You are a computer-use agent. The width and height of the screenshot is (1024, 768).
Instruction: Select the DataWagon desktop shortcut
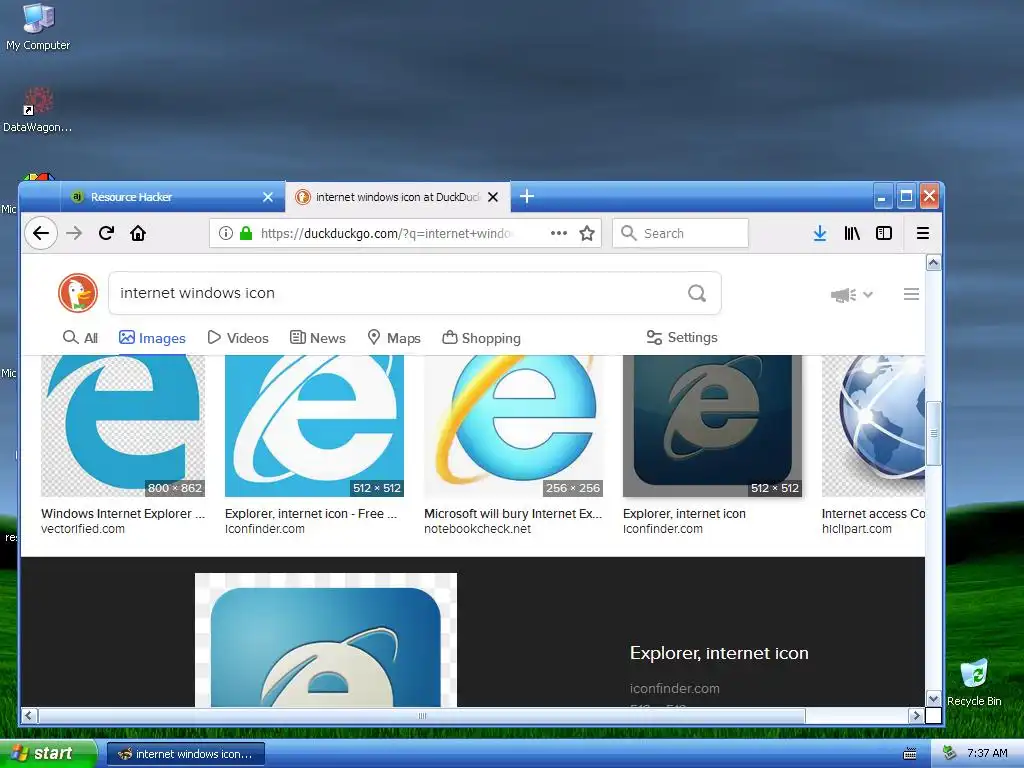[38, 110]
